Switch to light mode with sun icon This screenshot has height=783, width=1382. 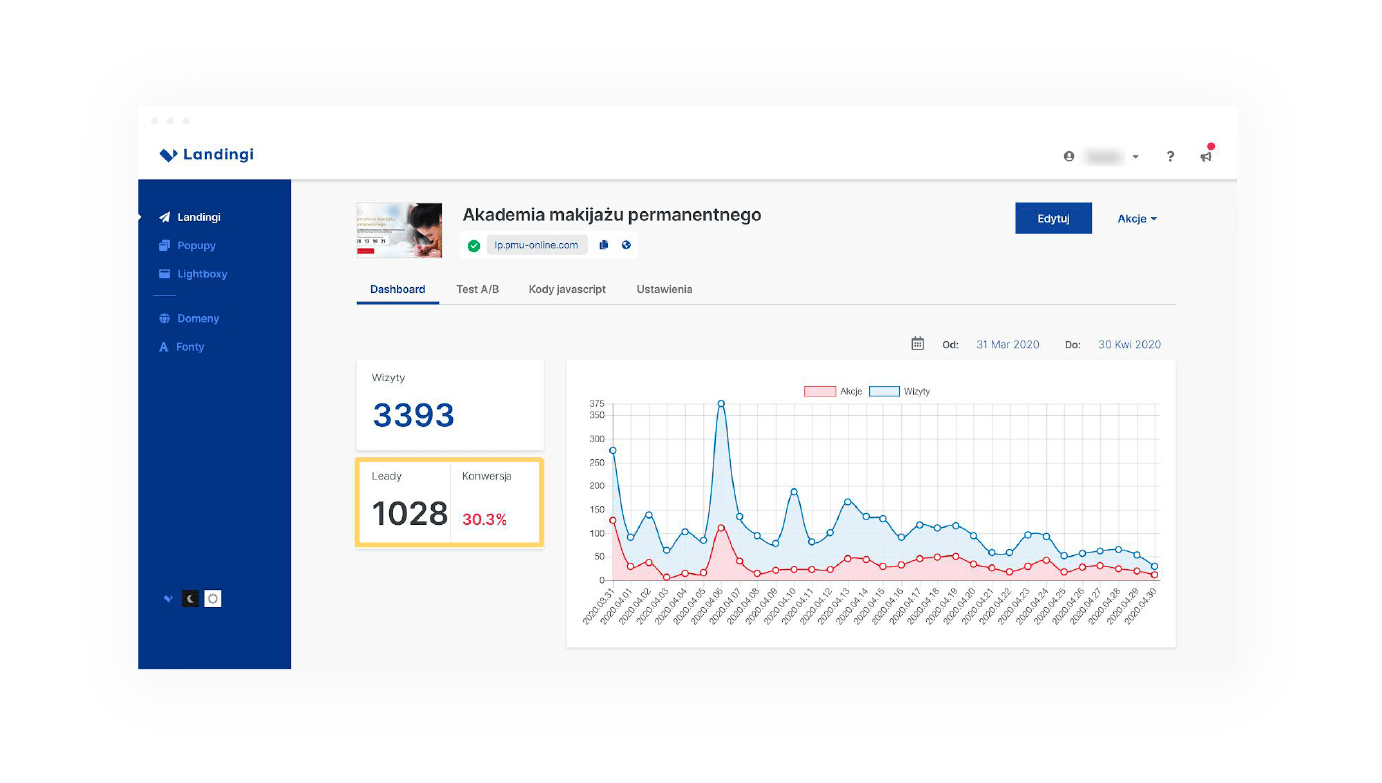coord(213,599)
